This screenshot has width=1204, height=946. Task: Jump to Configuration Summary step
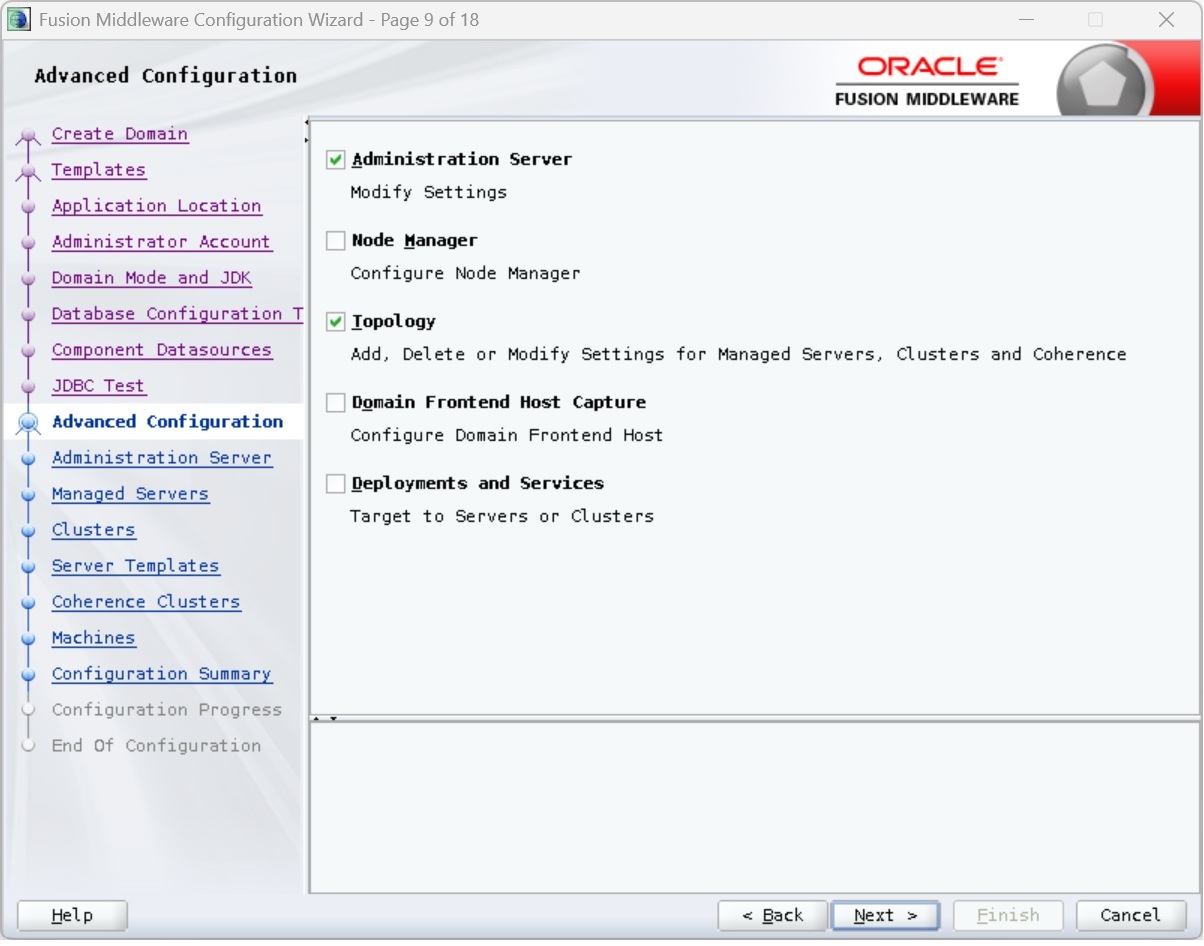162,674
